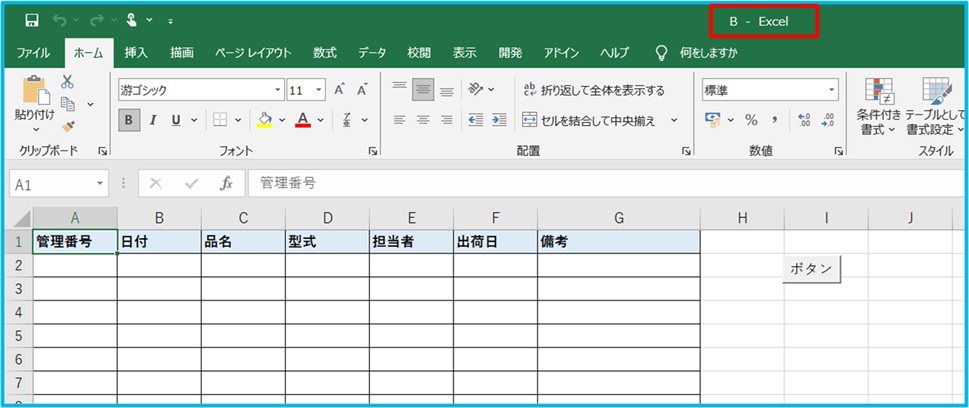
Task: Click the Increase Font Size icon
Action: [340, 90]
